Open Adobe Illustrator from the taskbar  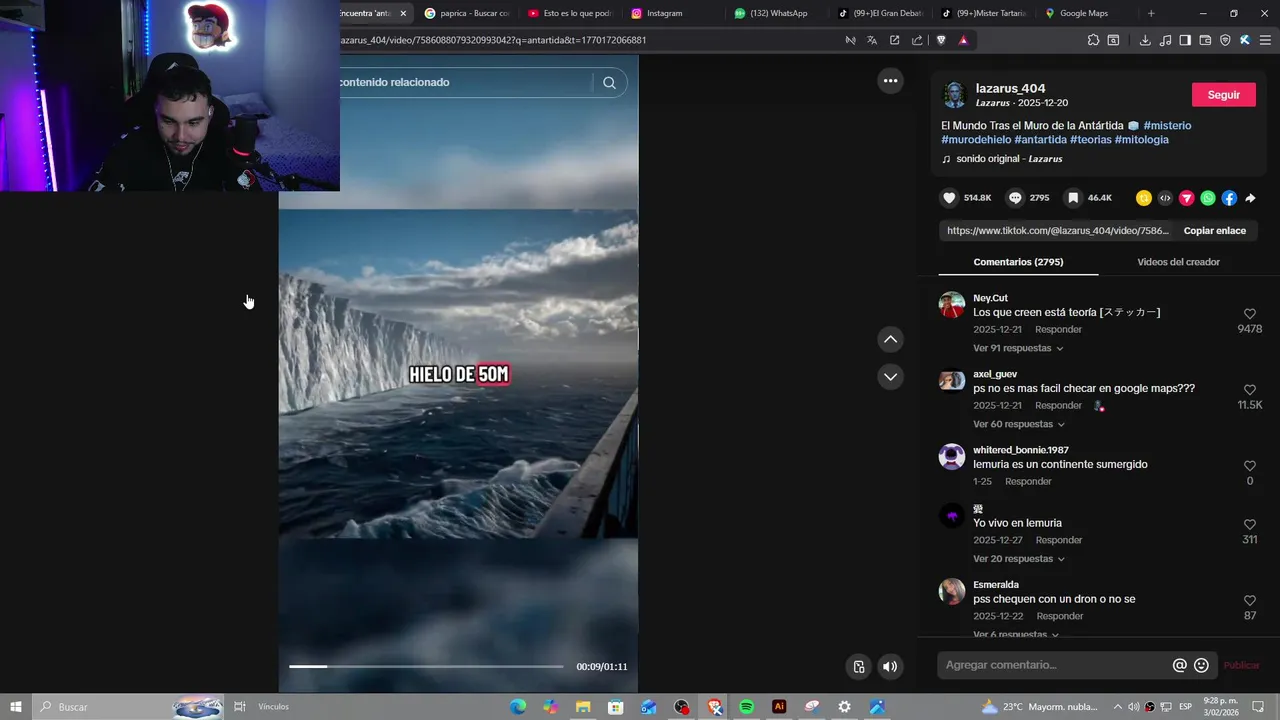[779, 707]
